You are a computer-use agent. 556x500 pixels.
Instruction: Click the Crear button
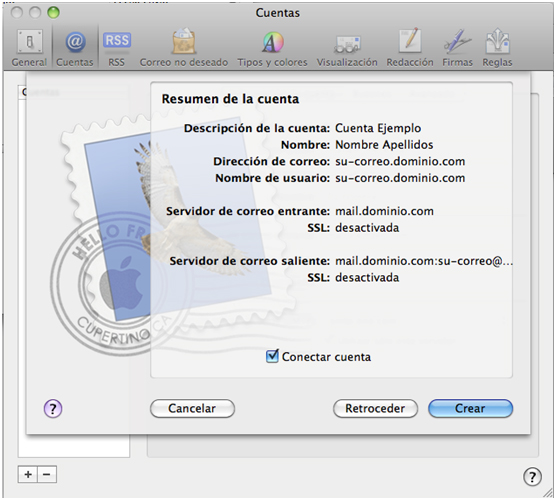(x=470, y=409)
